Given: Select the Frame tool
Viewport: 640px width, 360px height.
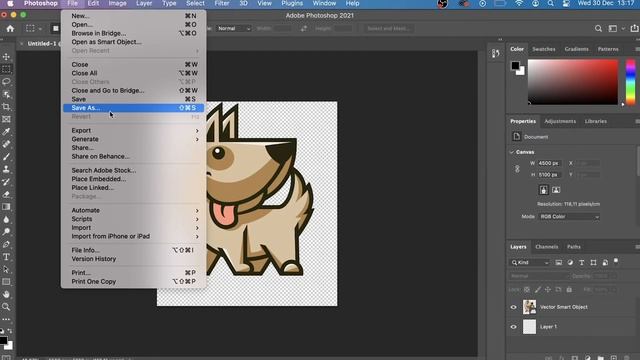Looking at the screenshot, I should [x=6, y=119].
